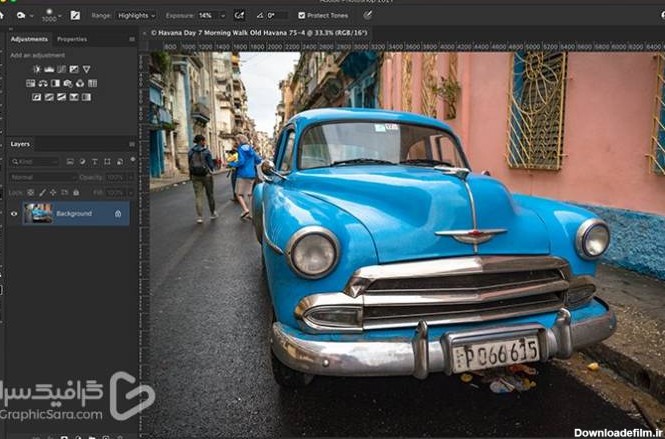
Task: Click the Background layer padlock icon
Action: (x=118, y=214)
